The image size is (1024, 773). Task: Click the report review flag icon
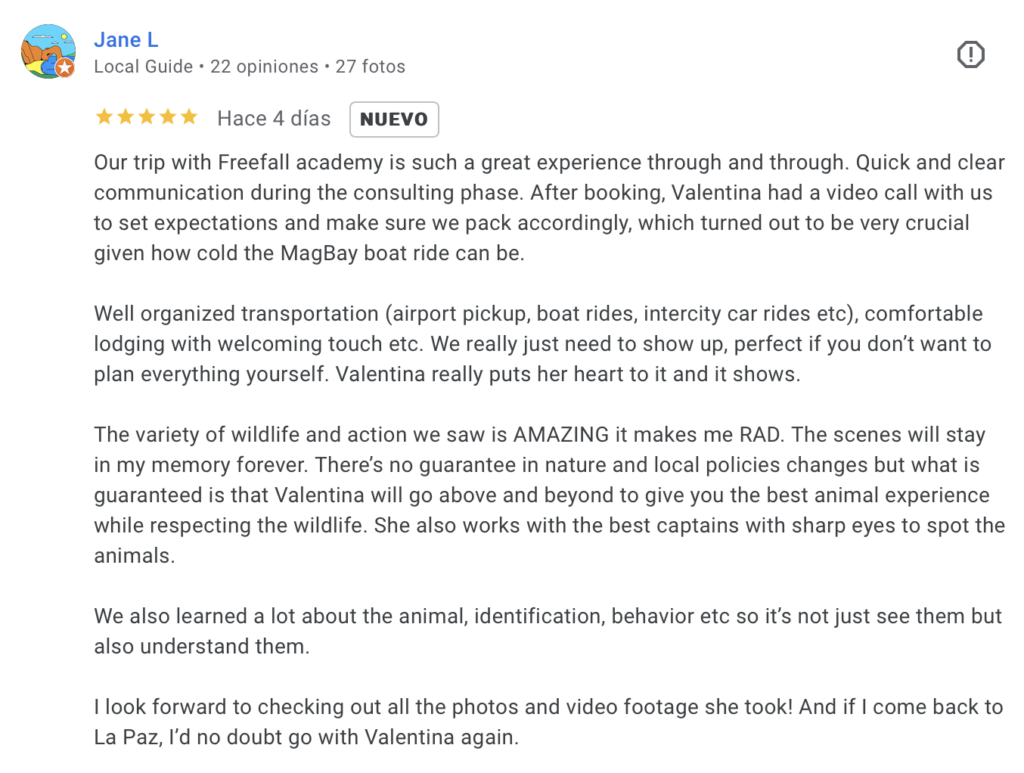click(x=970, y=55)
